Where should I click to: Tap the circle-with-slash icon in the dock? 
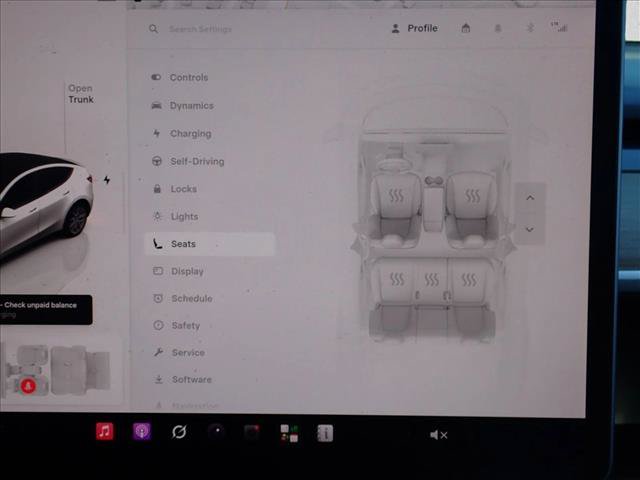point(179,431)
